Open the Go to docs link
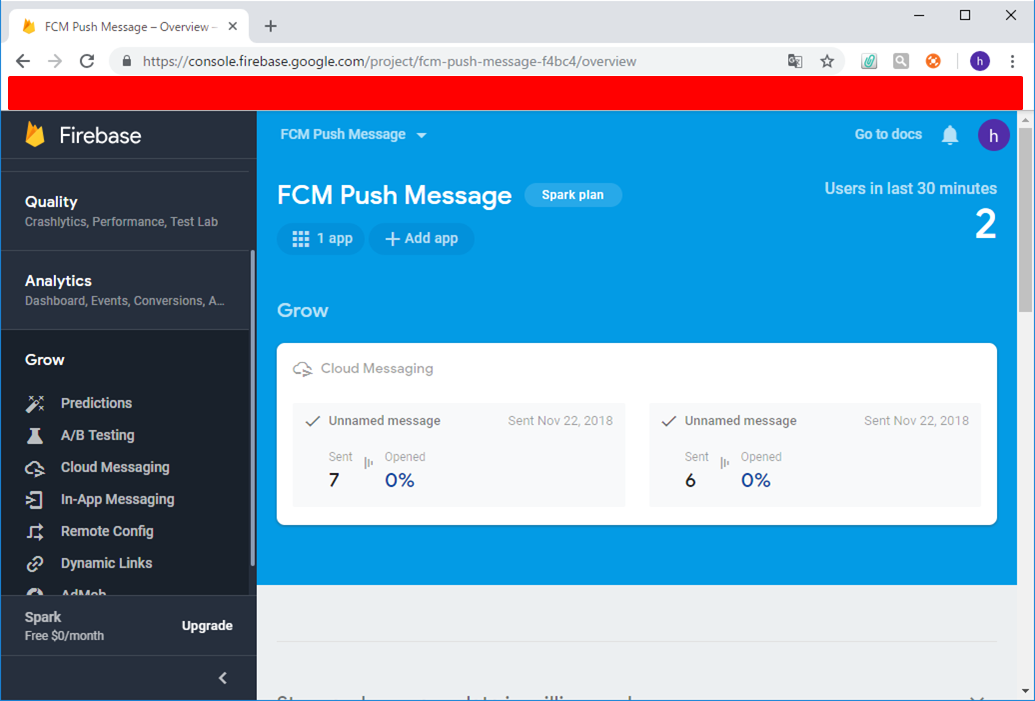The height and width of the screenshot is (701, 1035). click(x=888, y=134)
